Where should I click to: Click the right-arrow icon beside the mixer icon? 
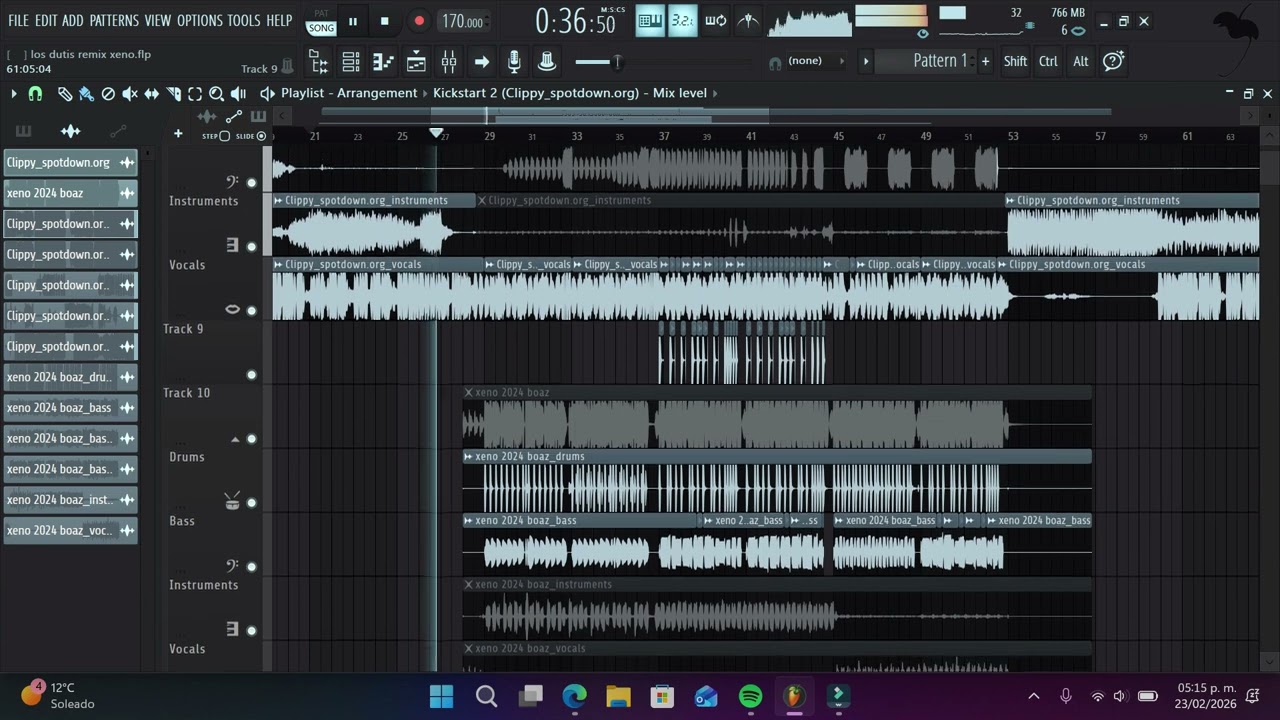coord(481,62)
